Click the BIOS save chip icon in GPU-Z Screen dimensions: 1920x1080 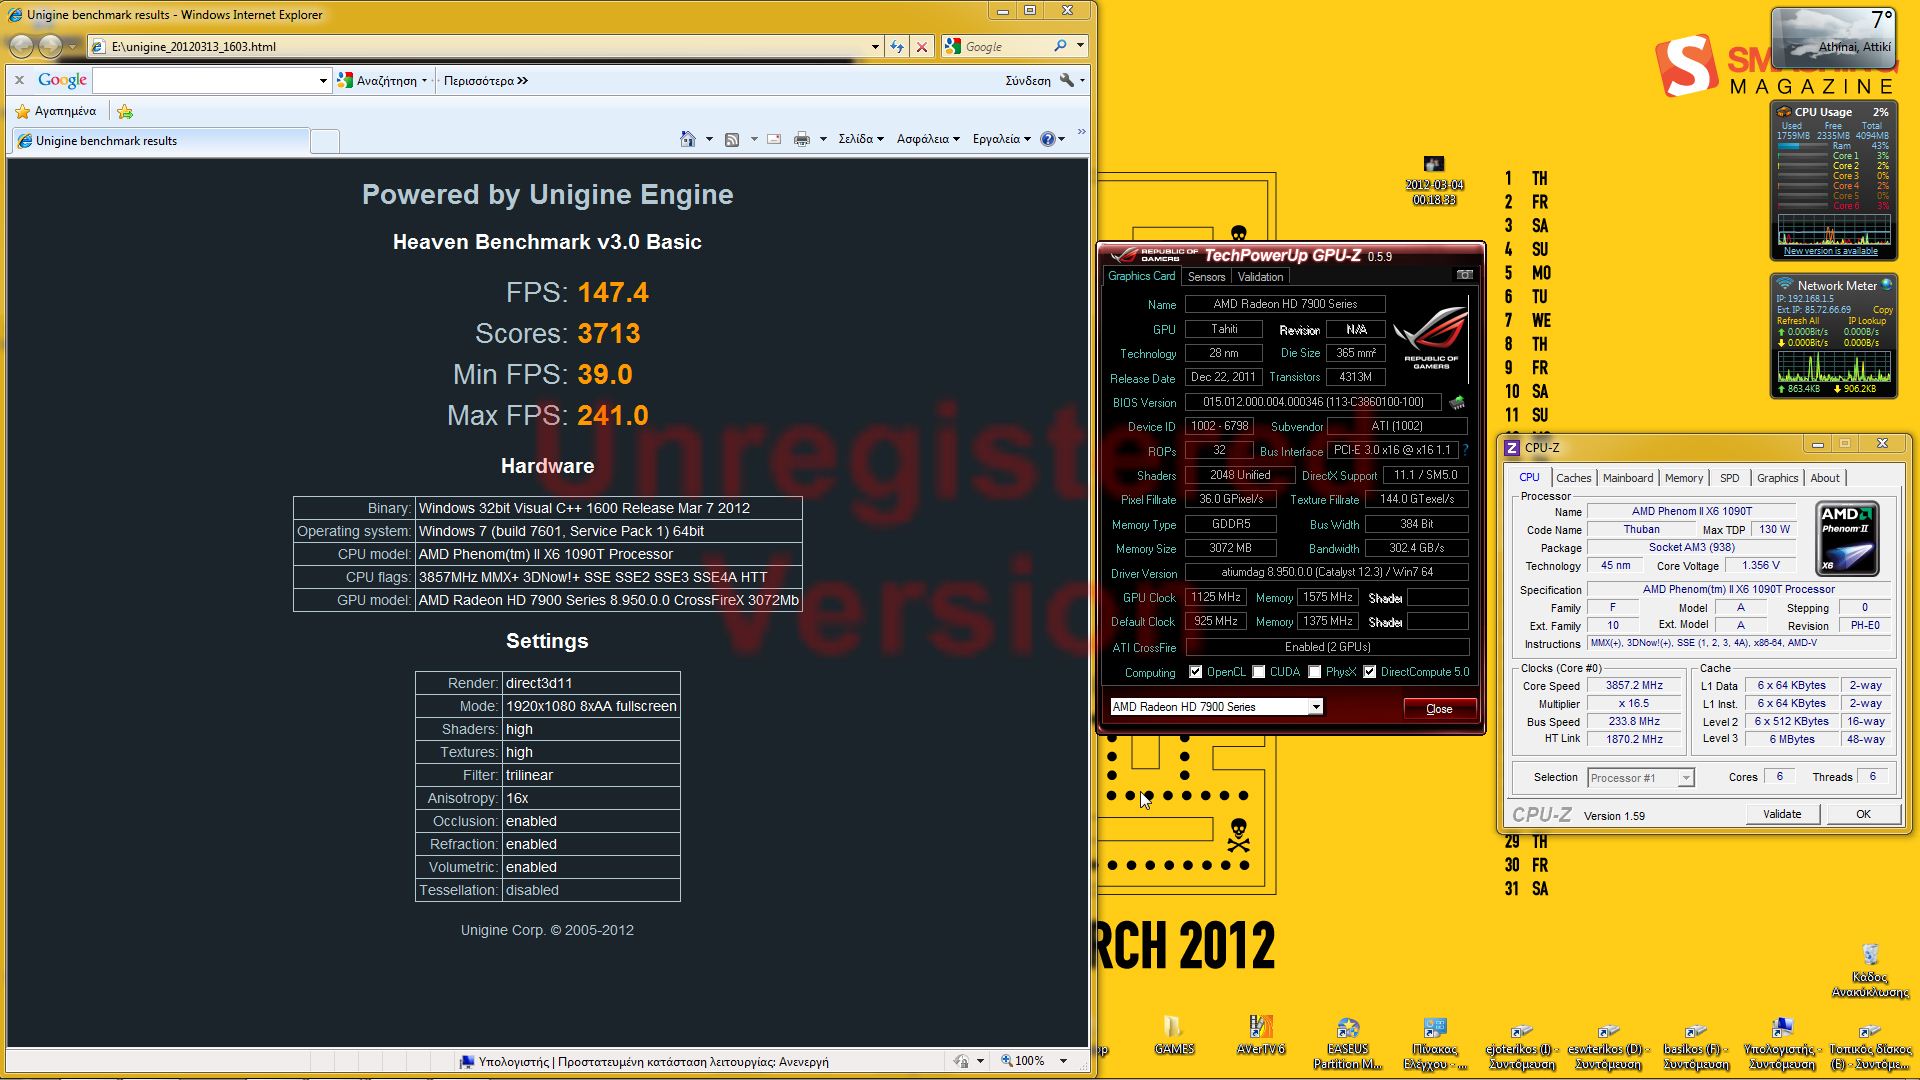[1457, 403]
